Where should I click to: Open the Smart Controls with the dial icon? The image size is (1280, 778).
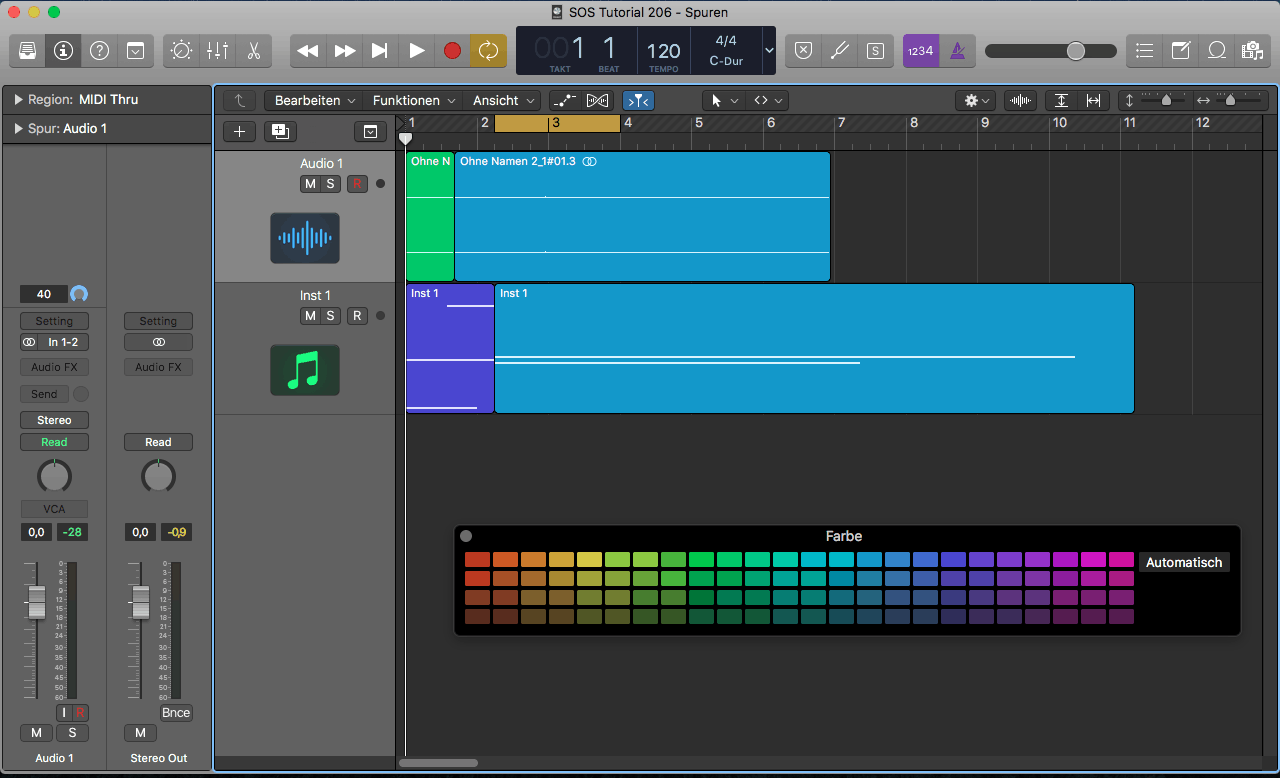tap(181, 50)
